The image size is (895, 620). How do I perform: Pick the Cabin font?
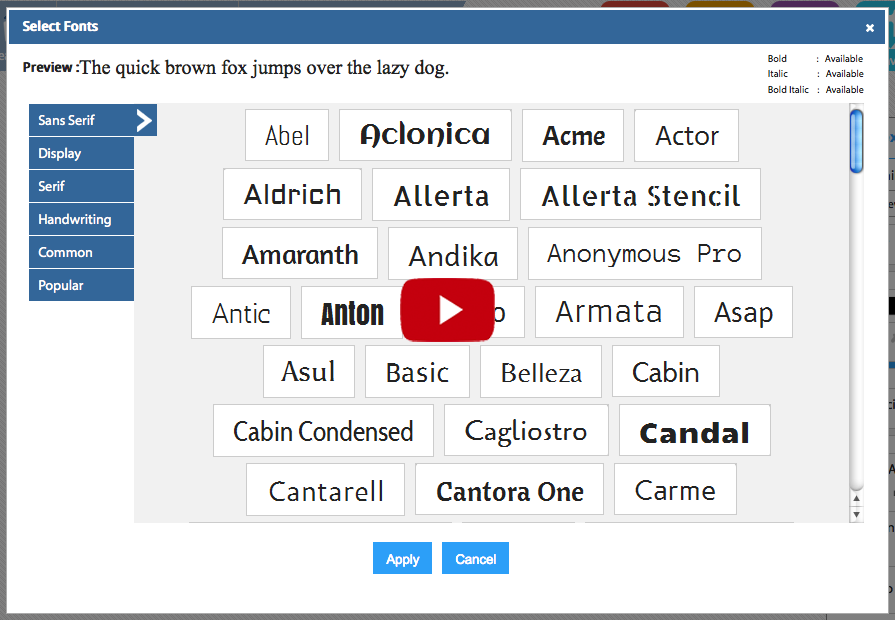[x=666, y=372]
